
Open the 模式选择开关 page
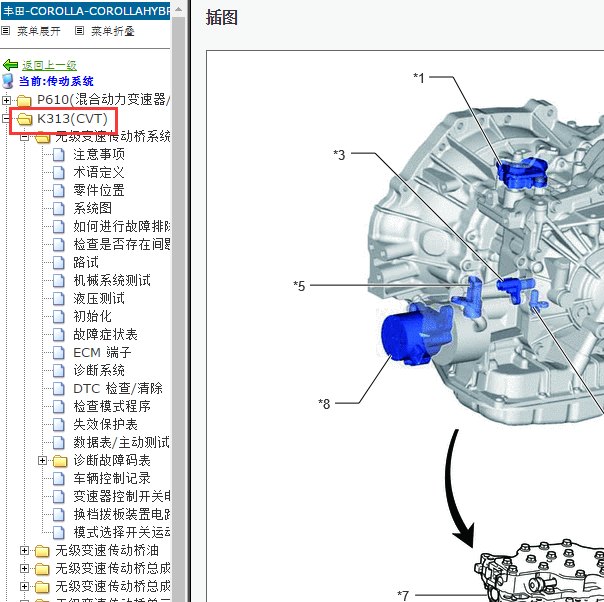point(121,532)
